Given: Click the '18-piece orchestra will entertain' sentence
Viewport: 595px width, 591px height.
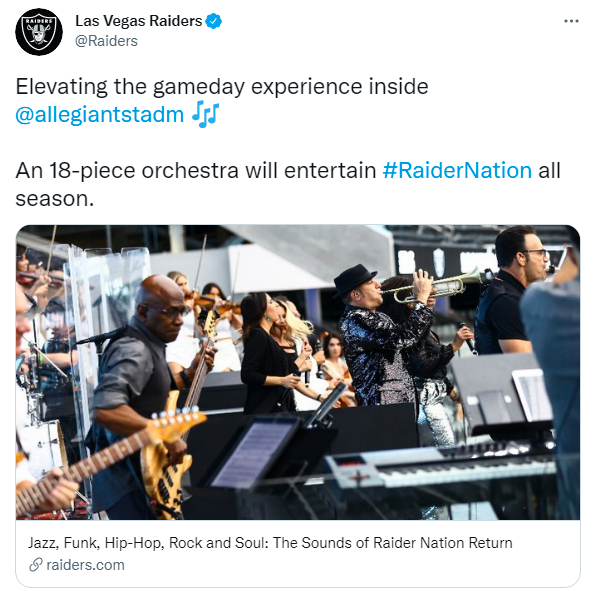Looking at the screenshot, I should coord(213,170).
